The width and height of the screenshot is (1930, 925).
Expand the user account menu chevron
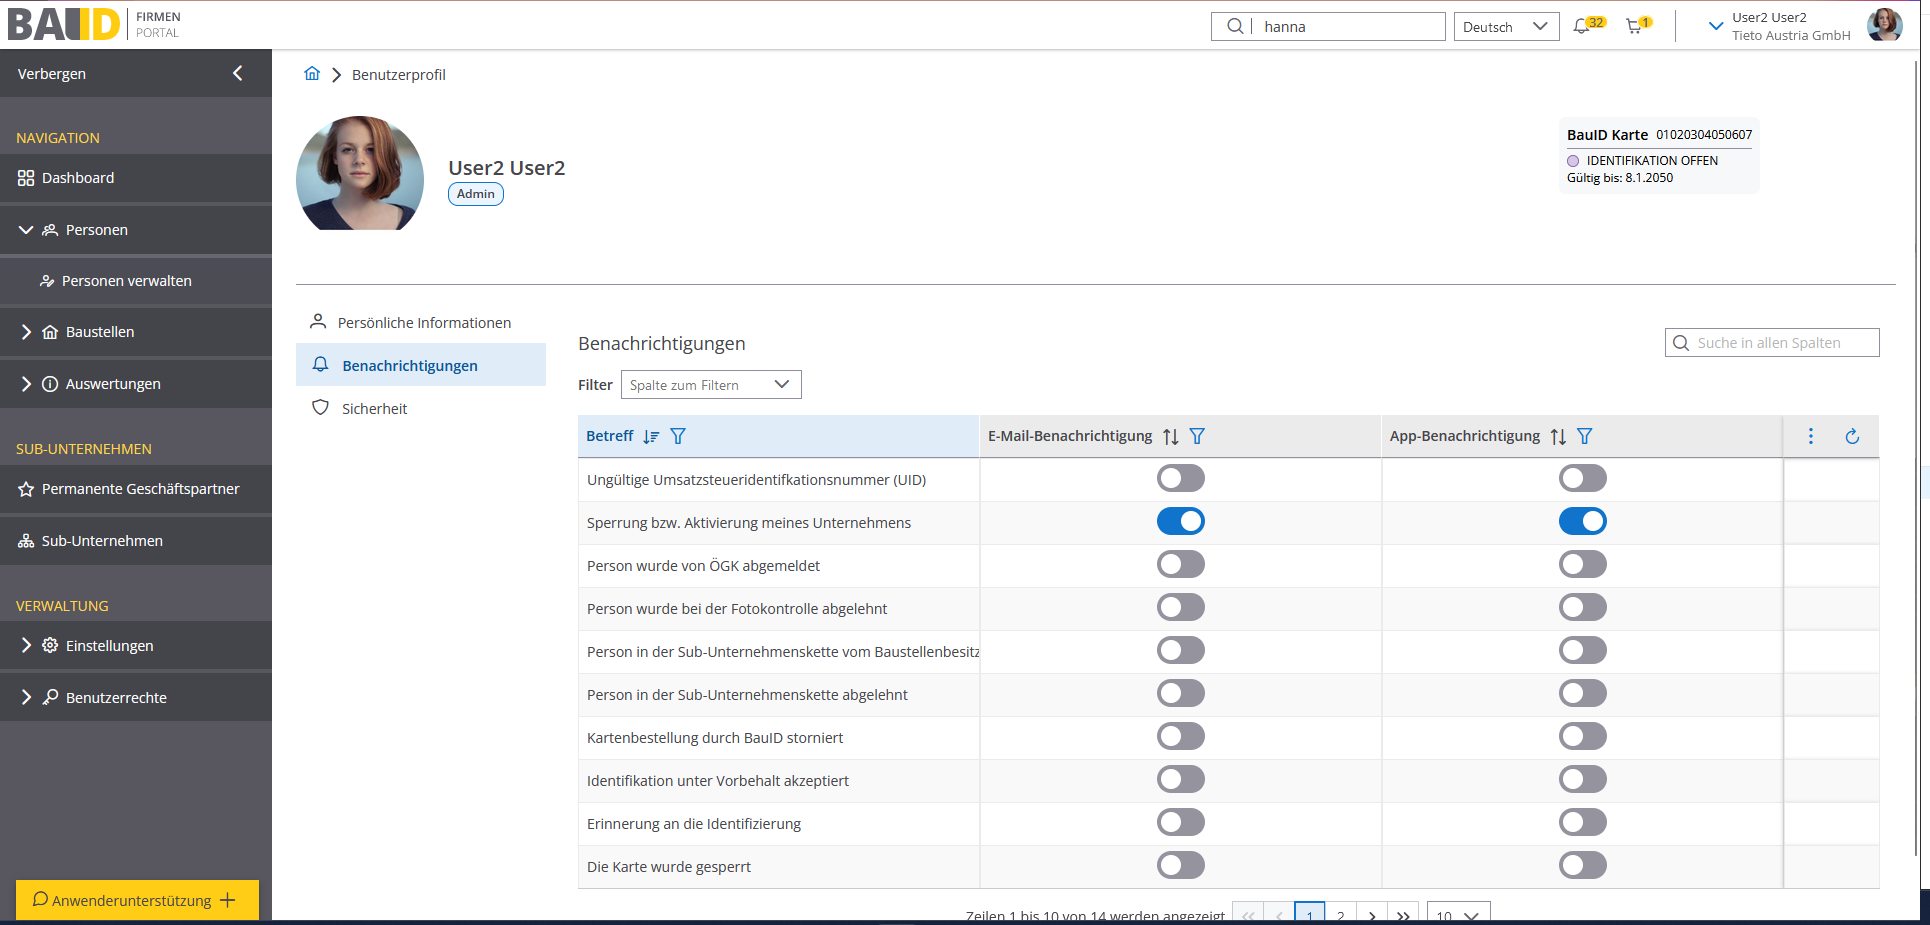point(1716,26)
